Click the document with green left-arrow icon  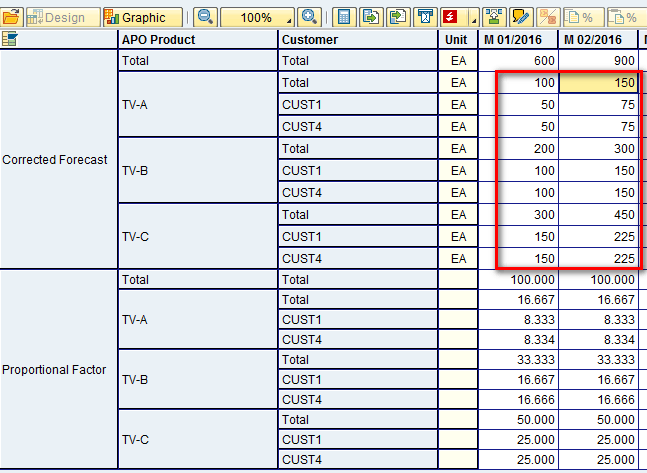pyautogui.click(x=398, y=17)
